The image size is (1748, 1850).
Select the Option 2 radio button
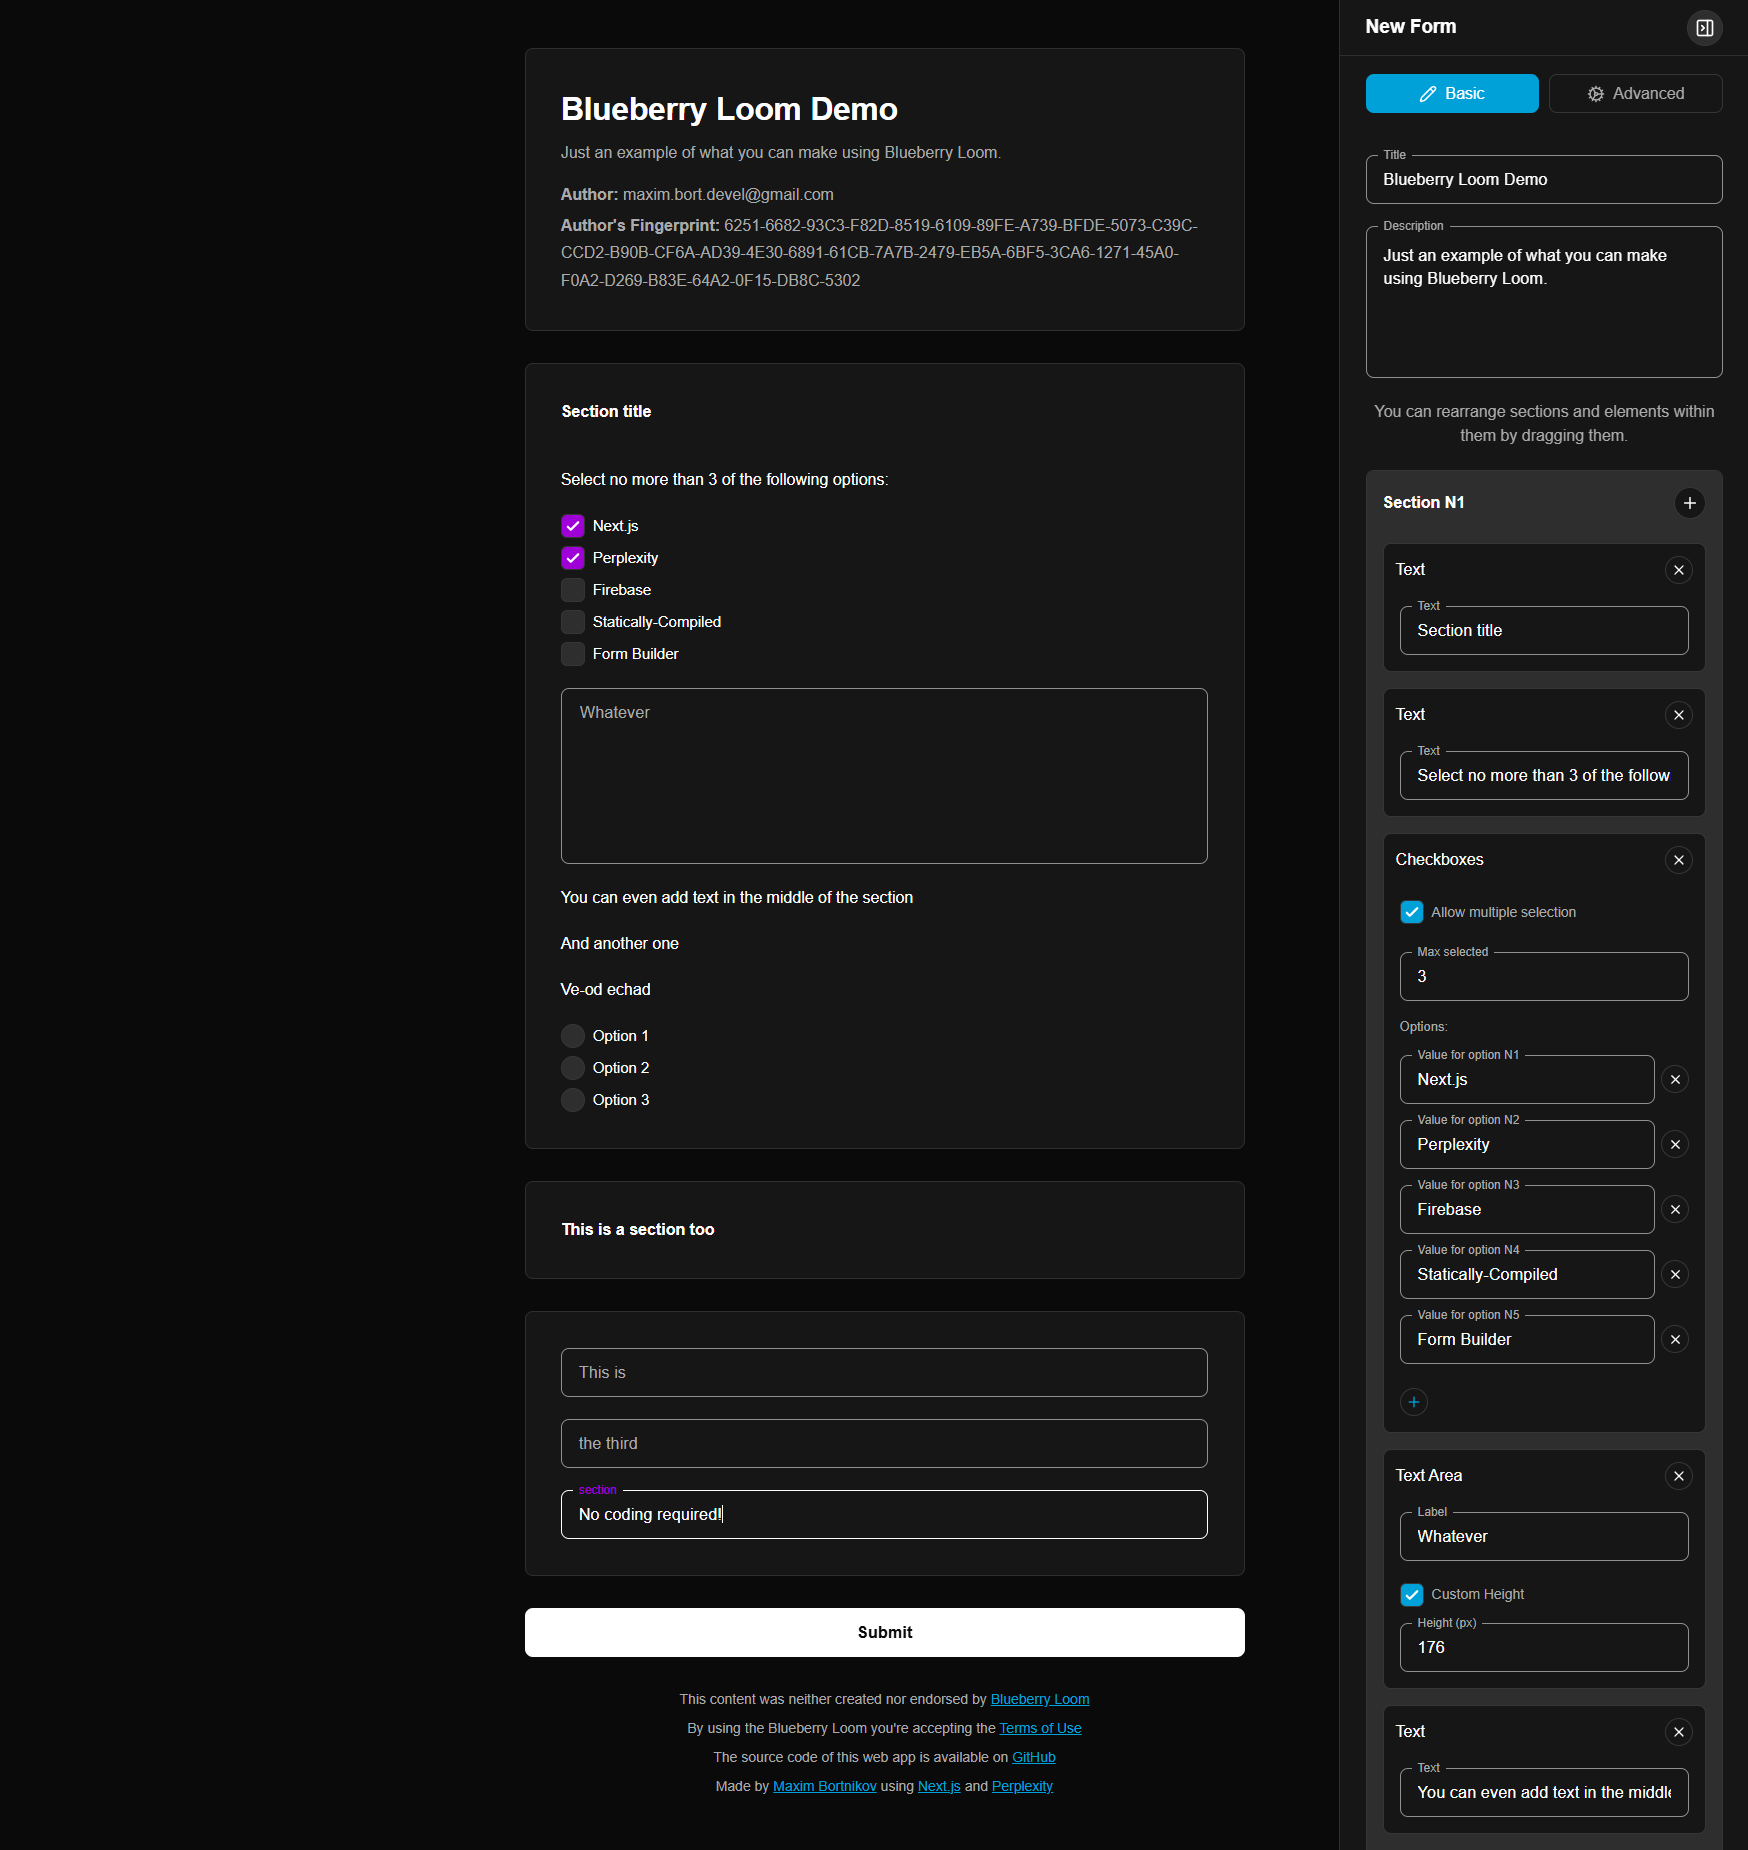[x=572, y=1067]
